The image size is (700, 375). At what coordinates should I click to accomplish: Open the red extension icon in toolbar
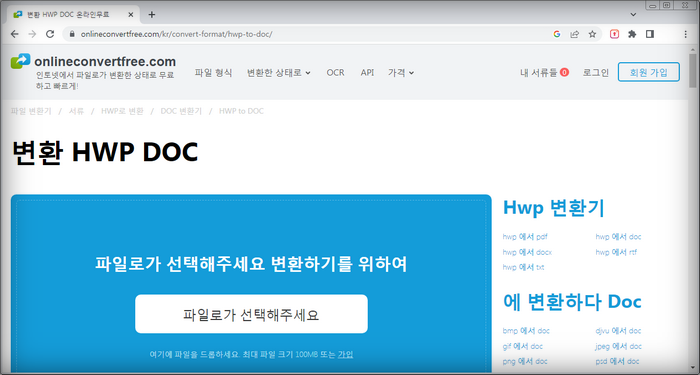[614, 34]
